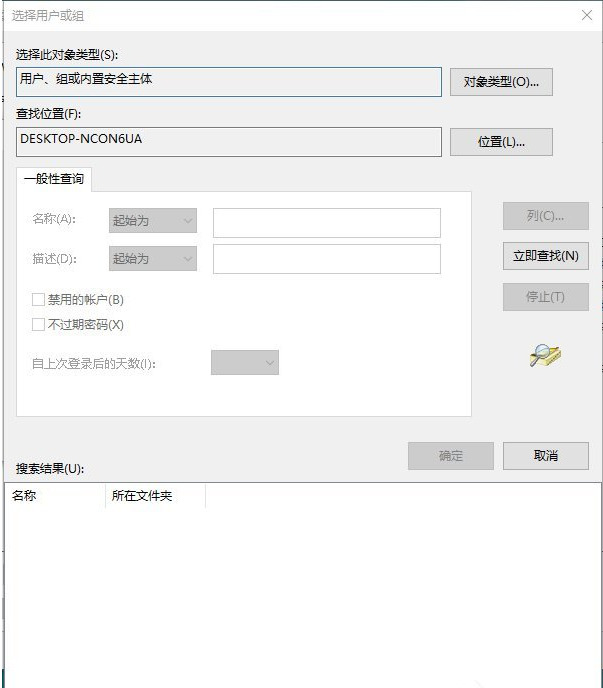Viewport: 603px width, 688px height.
Task: Sort results by 名称 column header
Action: point(55,496)
